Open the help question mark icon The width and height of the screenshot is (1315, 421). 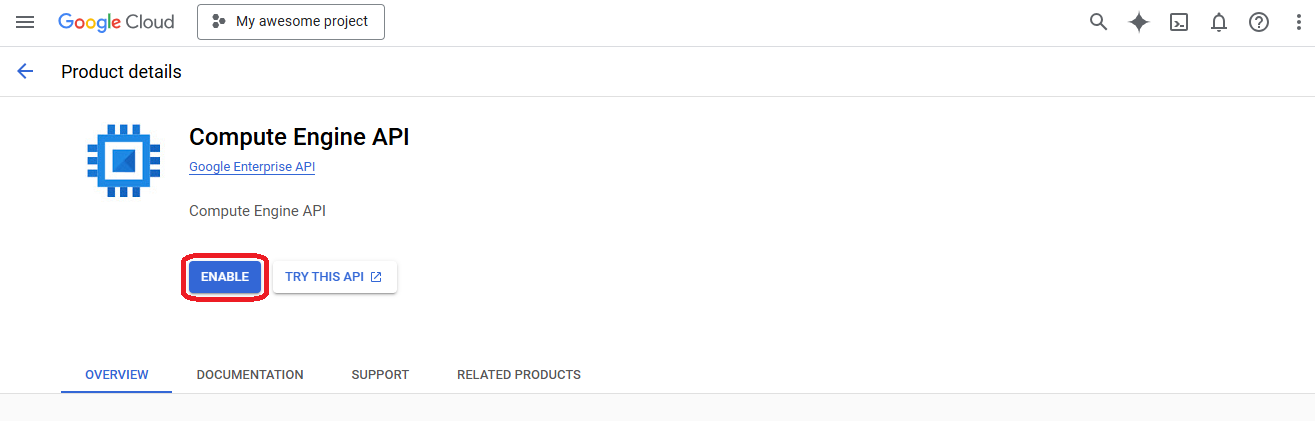(x=1259, y=22)
